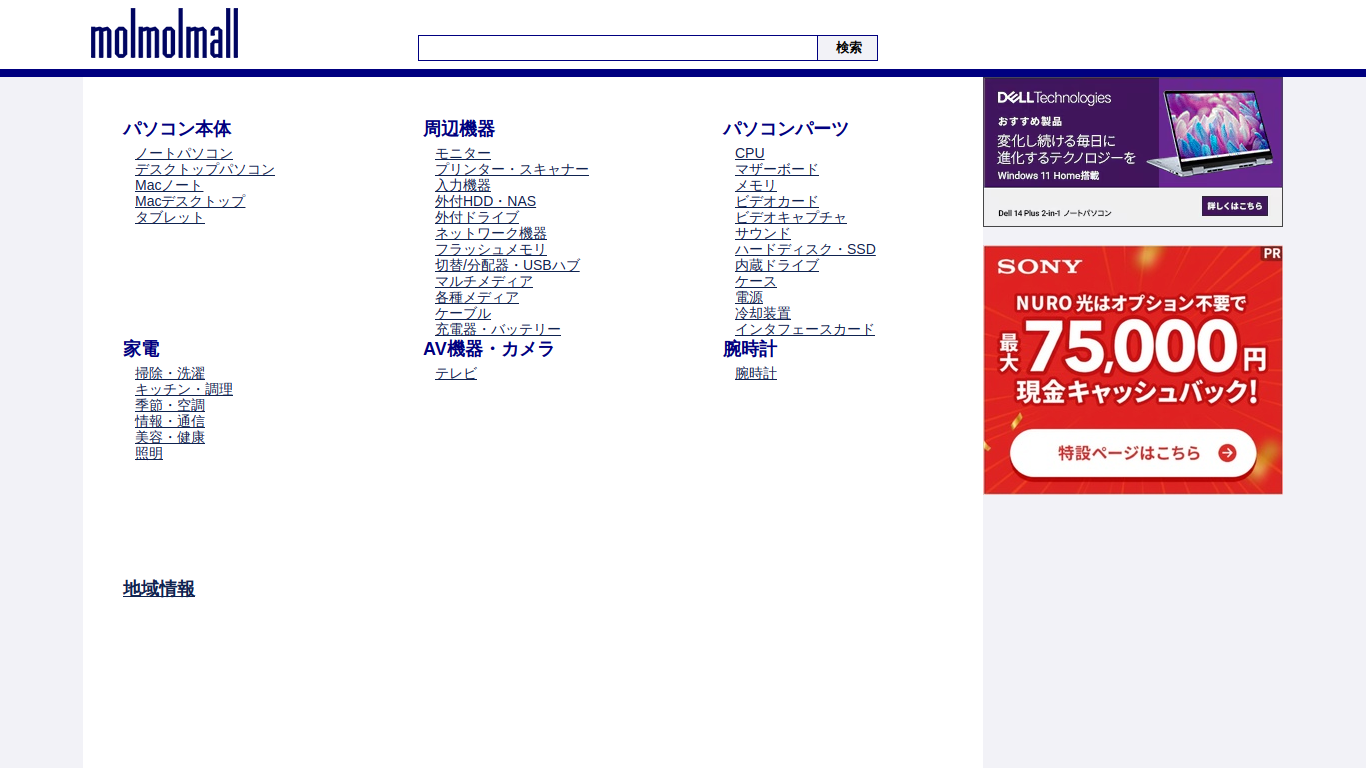Select the Macデスクトップ link
The image size is (1366, 768).
click(190, 201)
